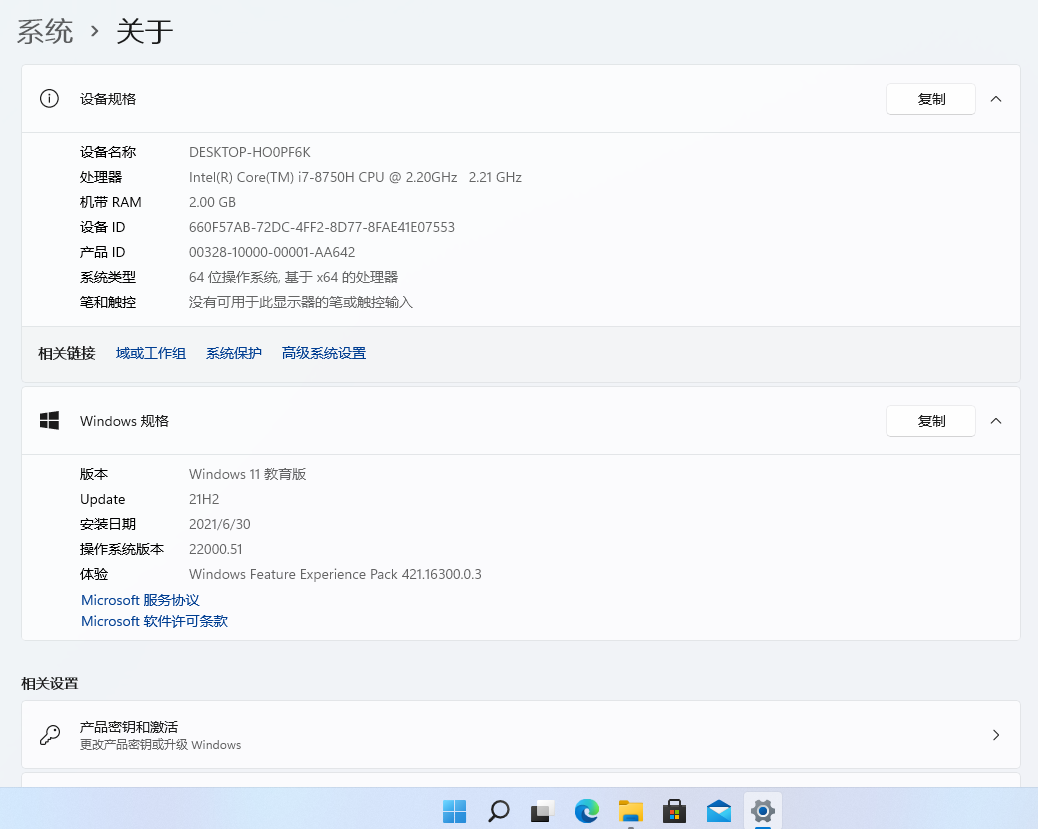This screenshot has width=1038, height=829.
Task: Click the Windows logo beside Windows 规格
Action: click(x=49, y=420)
